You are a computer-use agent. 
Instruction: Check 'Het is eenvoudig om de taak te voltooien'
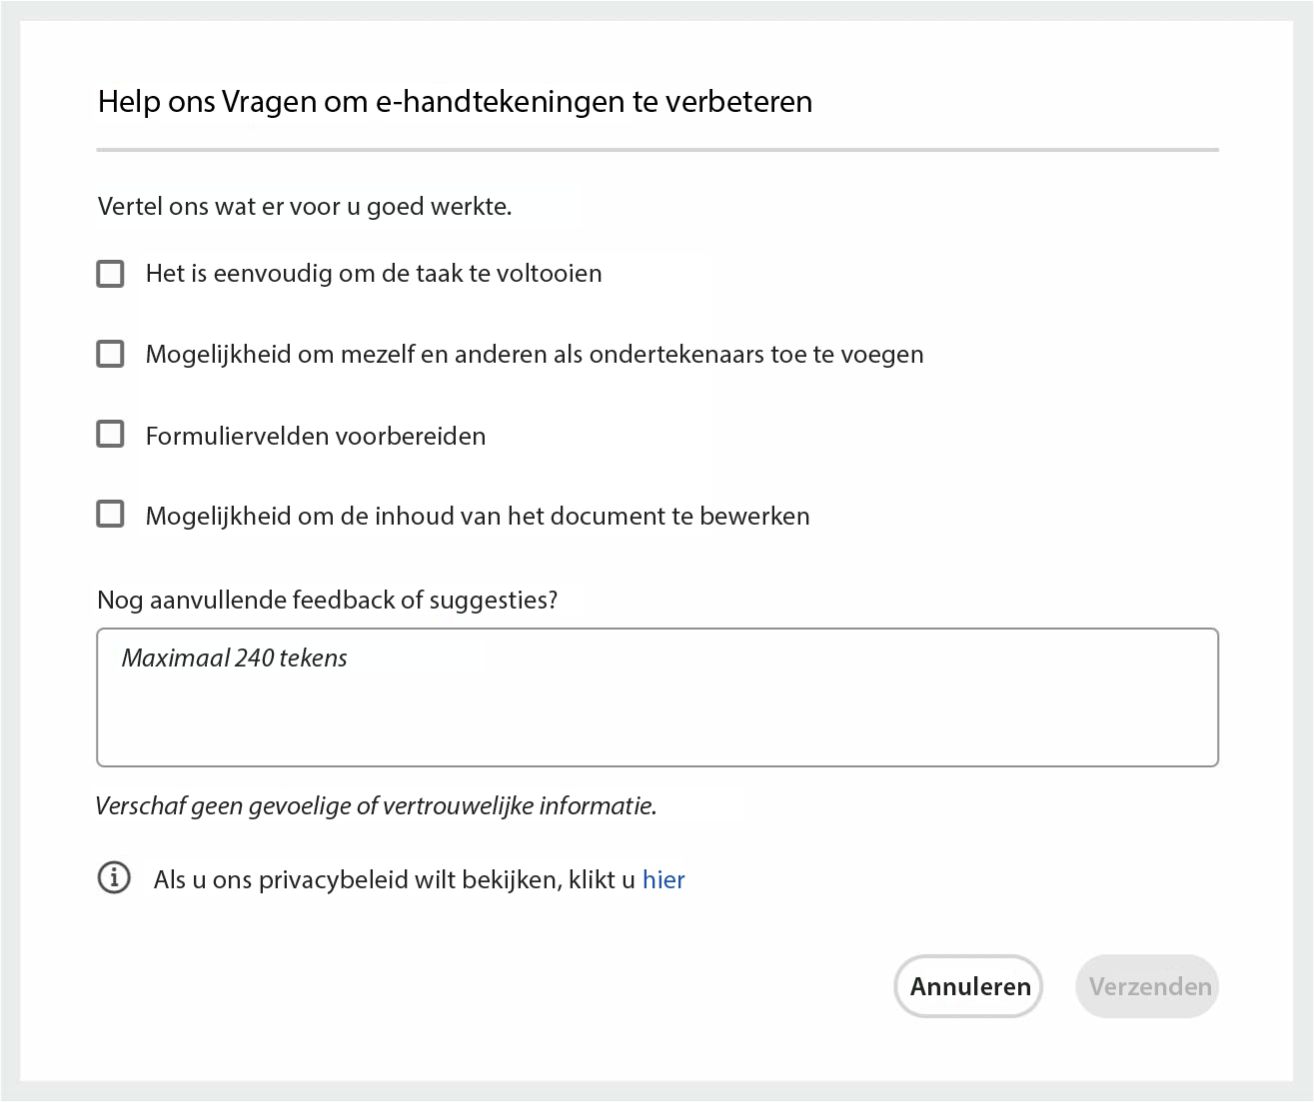click(110, 273)
